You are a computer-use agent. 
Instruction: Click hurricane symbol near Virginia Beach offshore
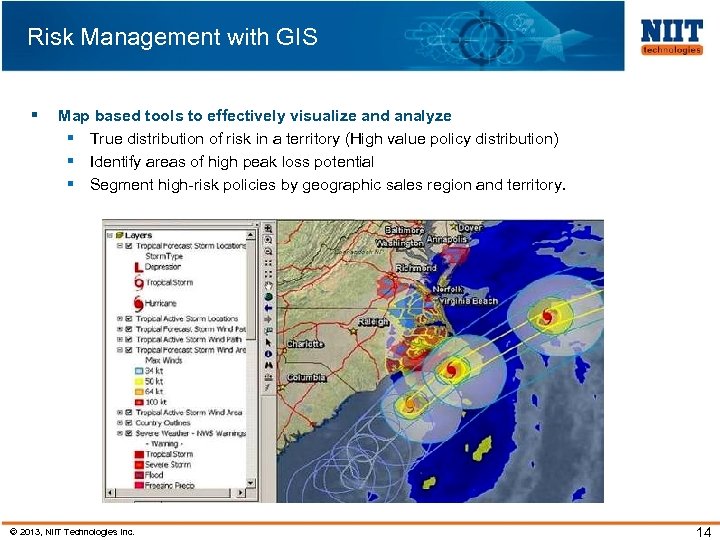pos(546,316)
